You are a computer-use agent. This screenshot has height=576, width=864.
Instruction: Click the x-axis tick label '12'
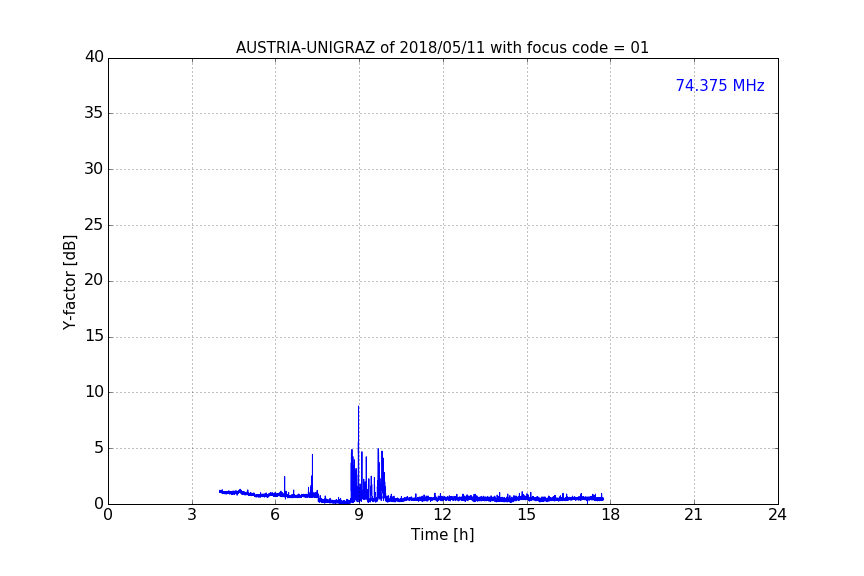click(443, 515)
